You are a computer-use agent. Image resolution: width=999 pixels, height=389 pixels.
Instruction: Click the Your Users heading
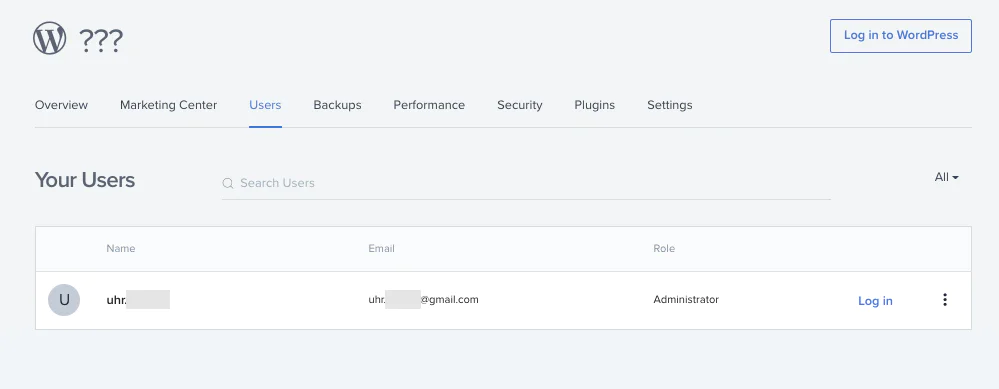[x=85, y=180]
